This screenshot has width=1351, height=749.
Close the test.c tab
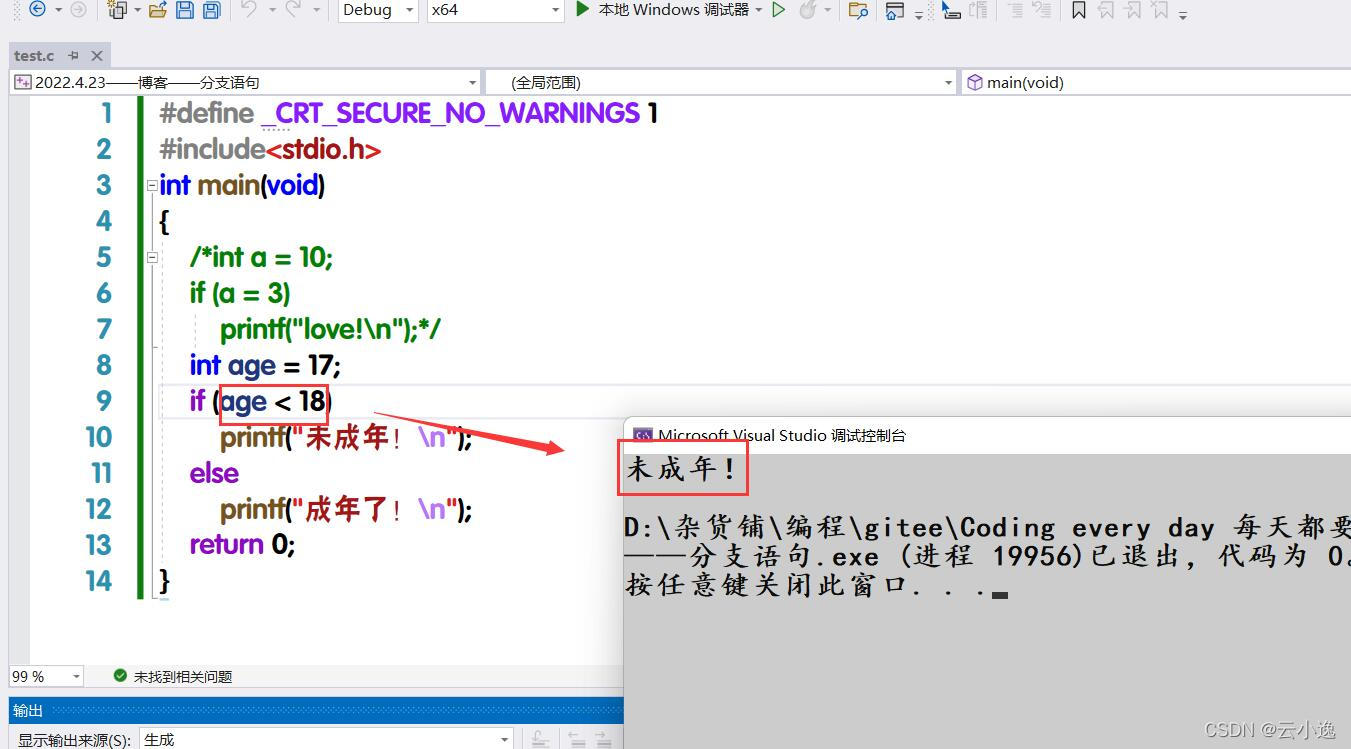pos(97,56)
